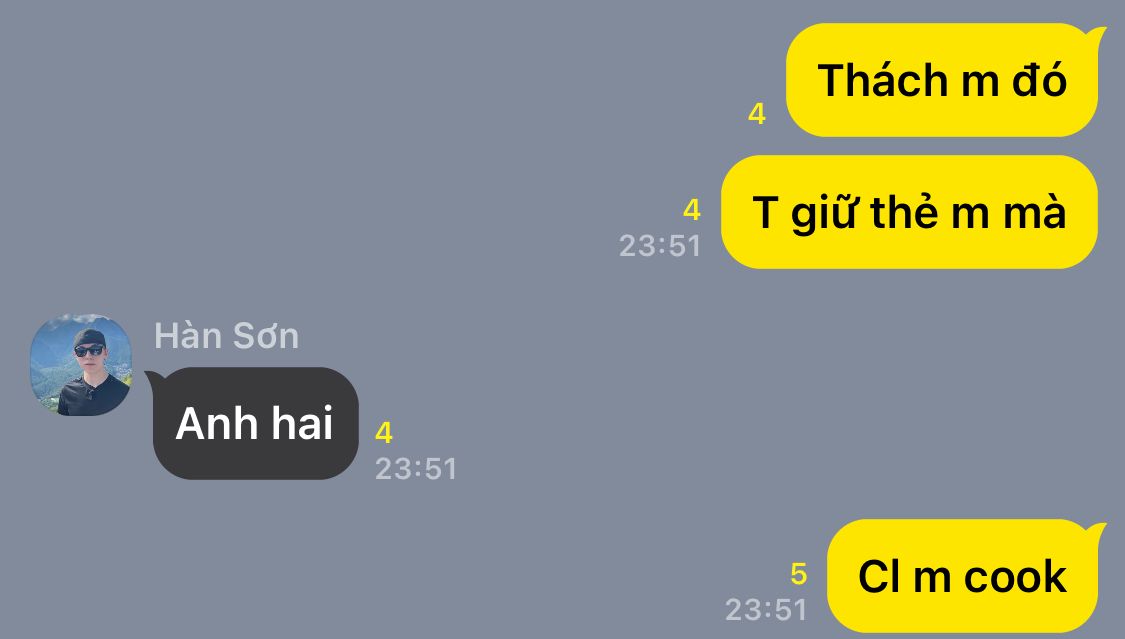Click the word "Thách" in the top message
This screenshot has height=639, width=1125.
click(883, 80)
